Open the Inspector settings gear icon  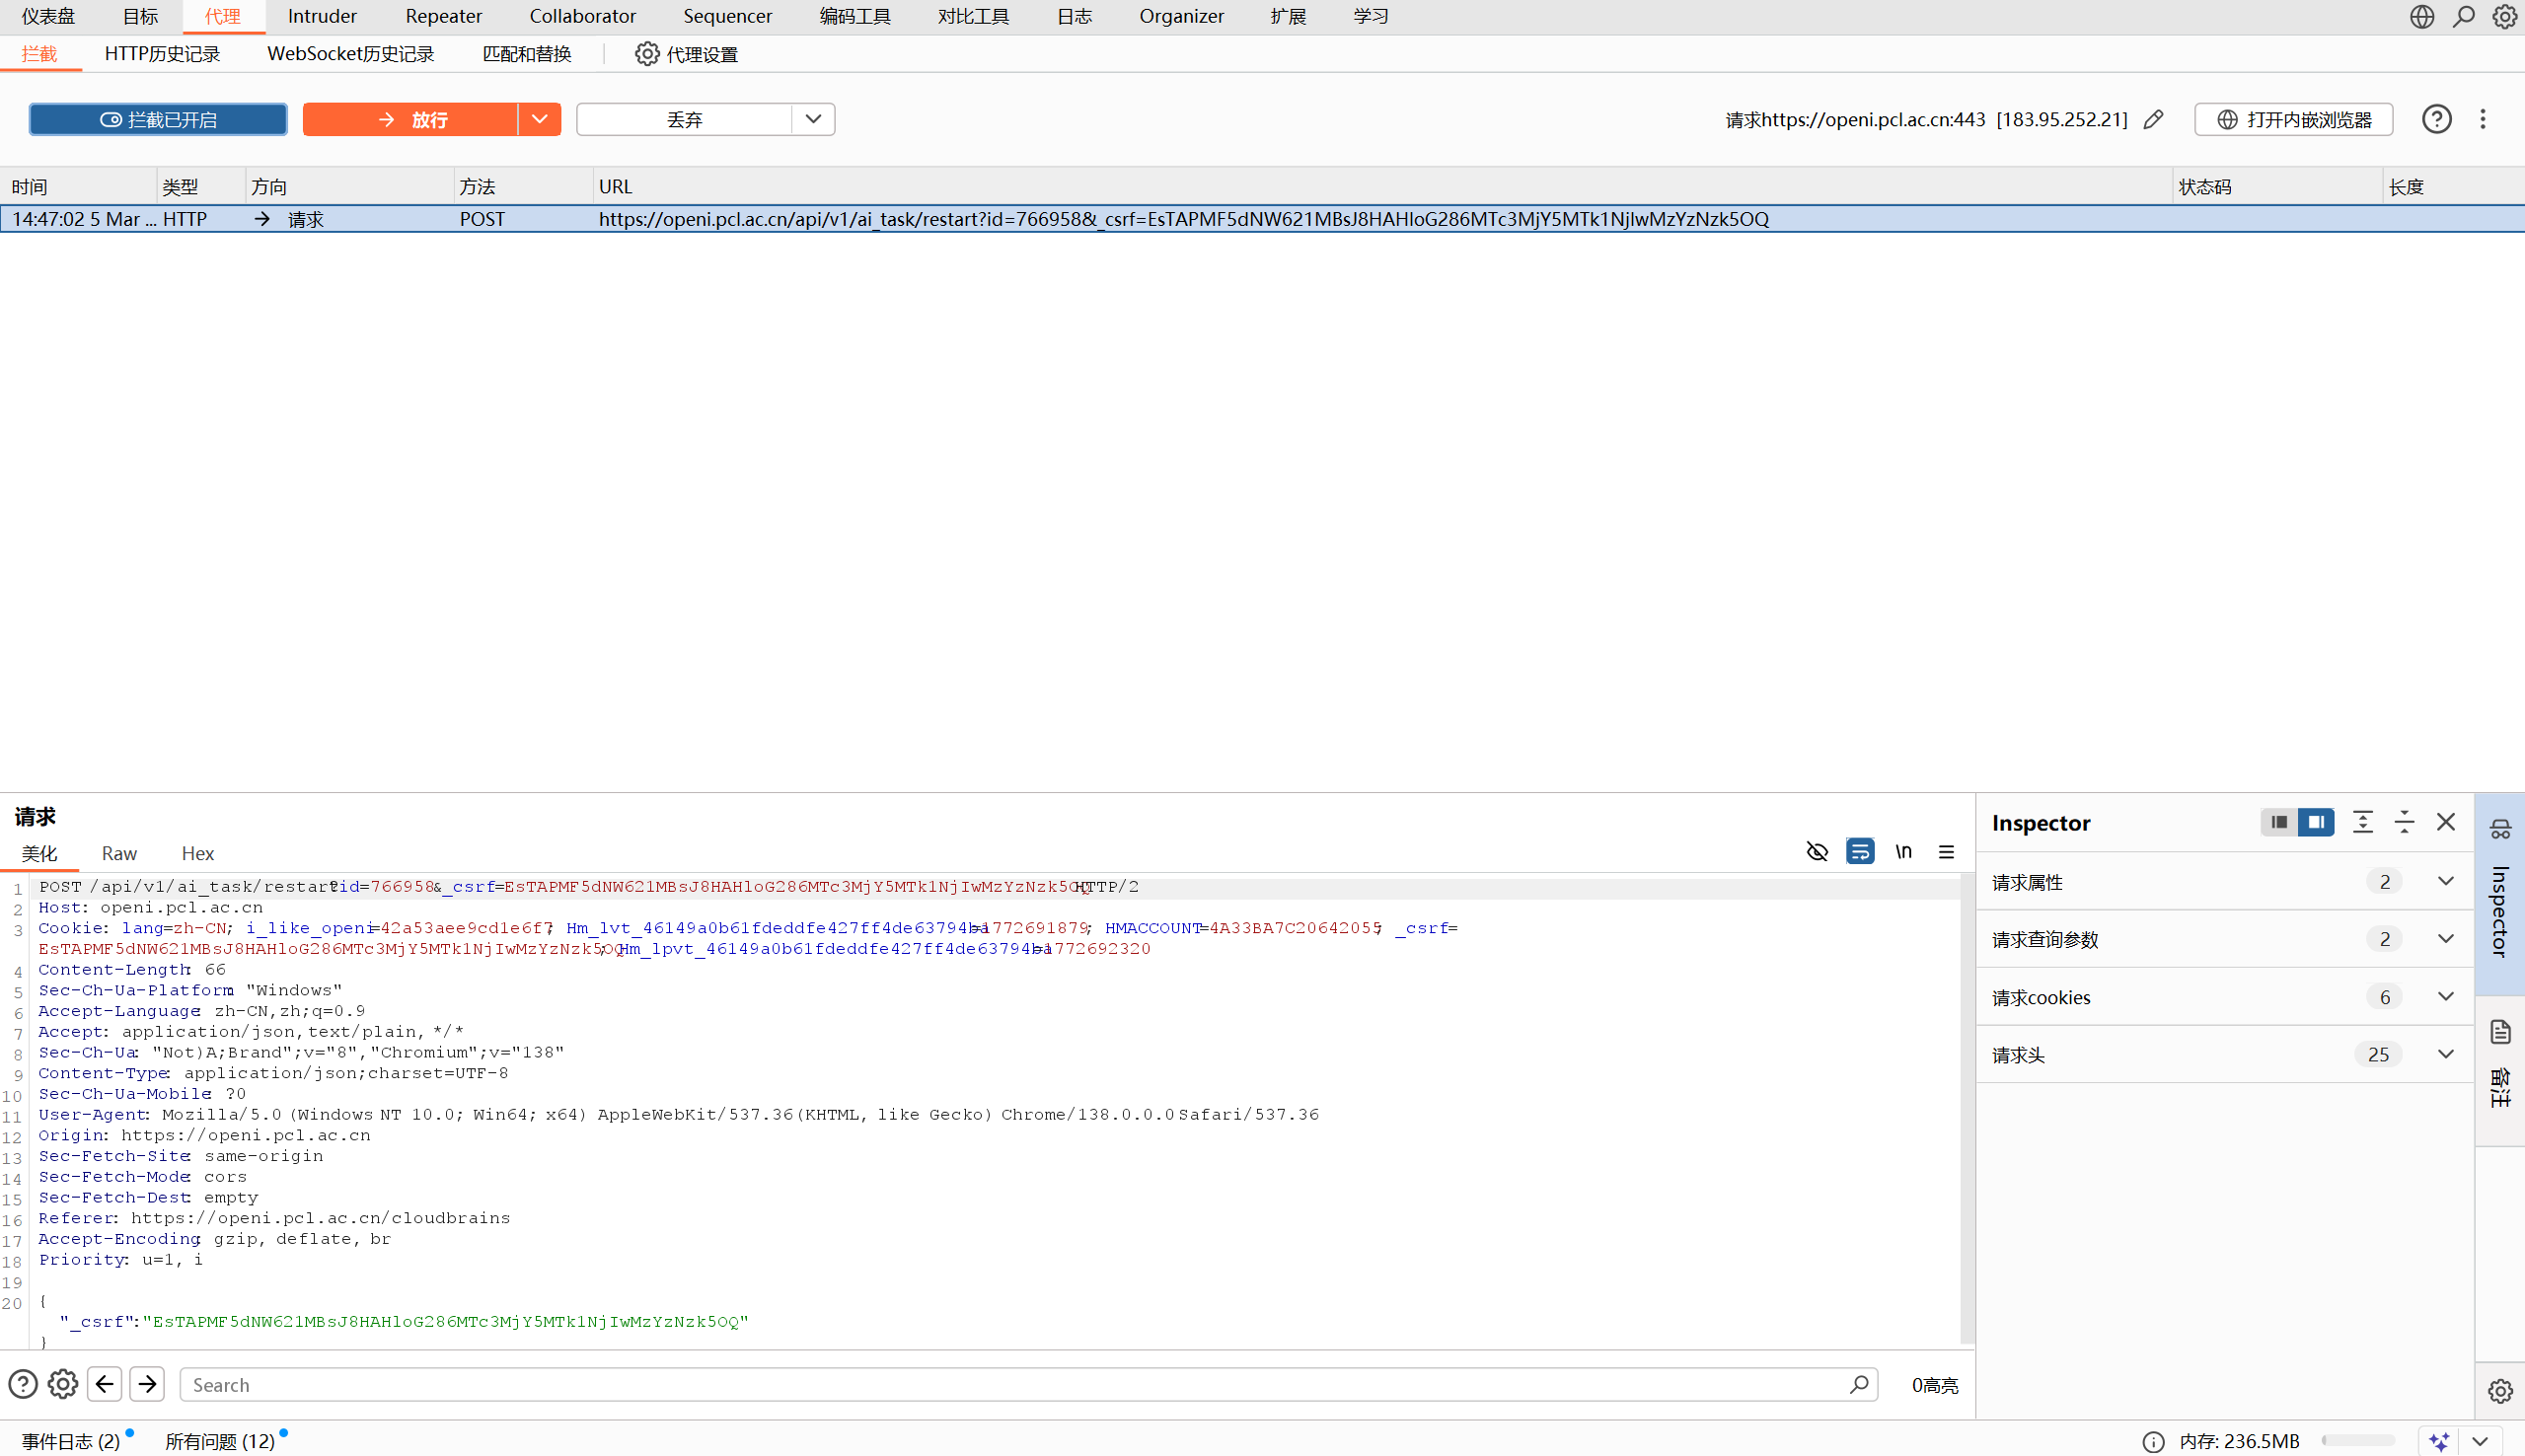2500,1391
